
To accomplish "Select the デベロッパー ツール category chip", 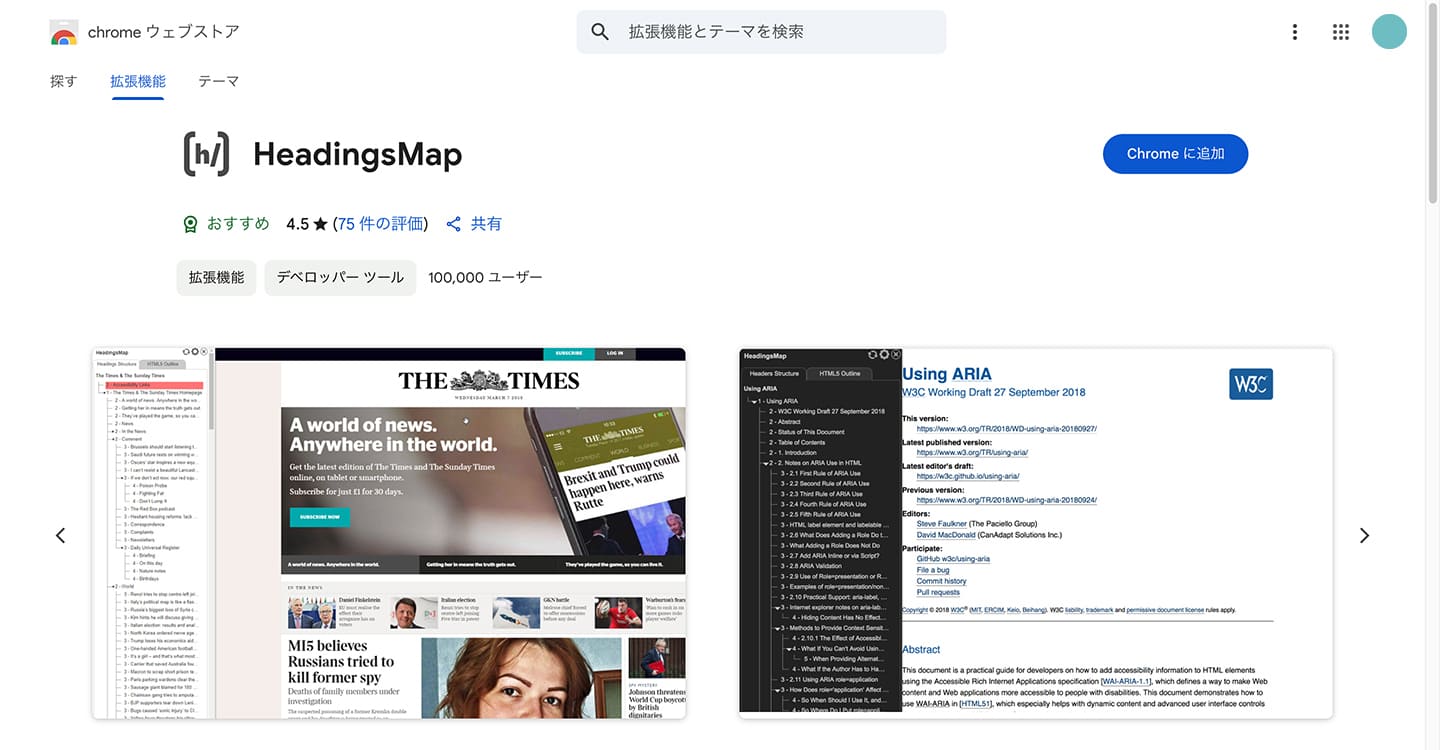I will click(x=340, y=278).
